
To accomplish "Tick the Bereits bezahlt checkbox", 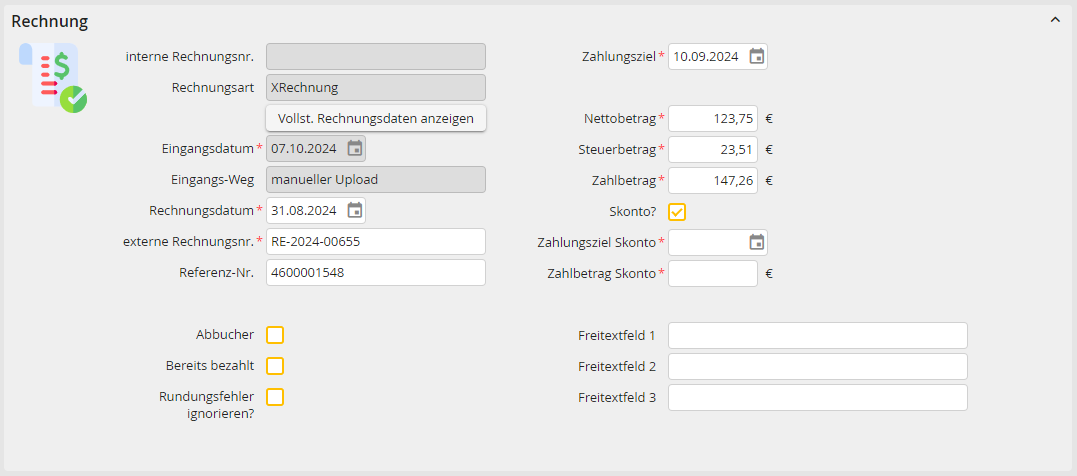I will (275, 366).
